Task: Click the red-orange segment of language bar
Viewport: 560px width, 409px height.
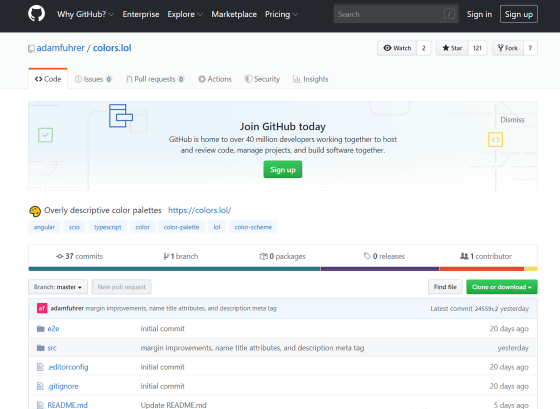Action: (482, 269)
